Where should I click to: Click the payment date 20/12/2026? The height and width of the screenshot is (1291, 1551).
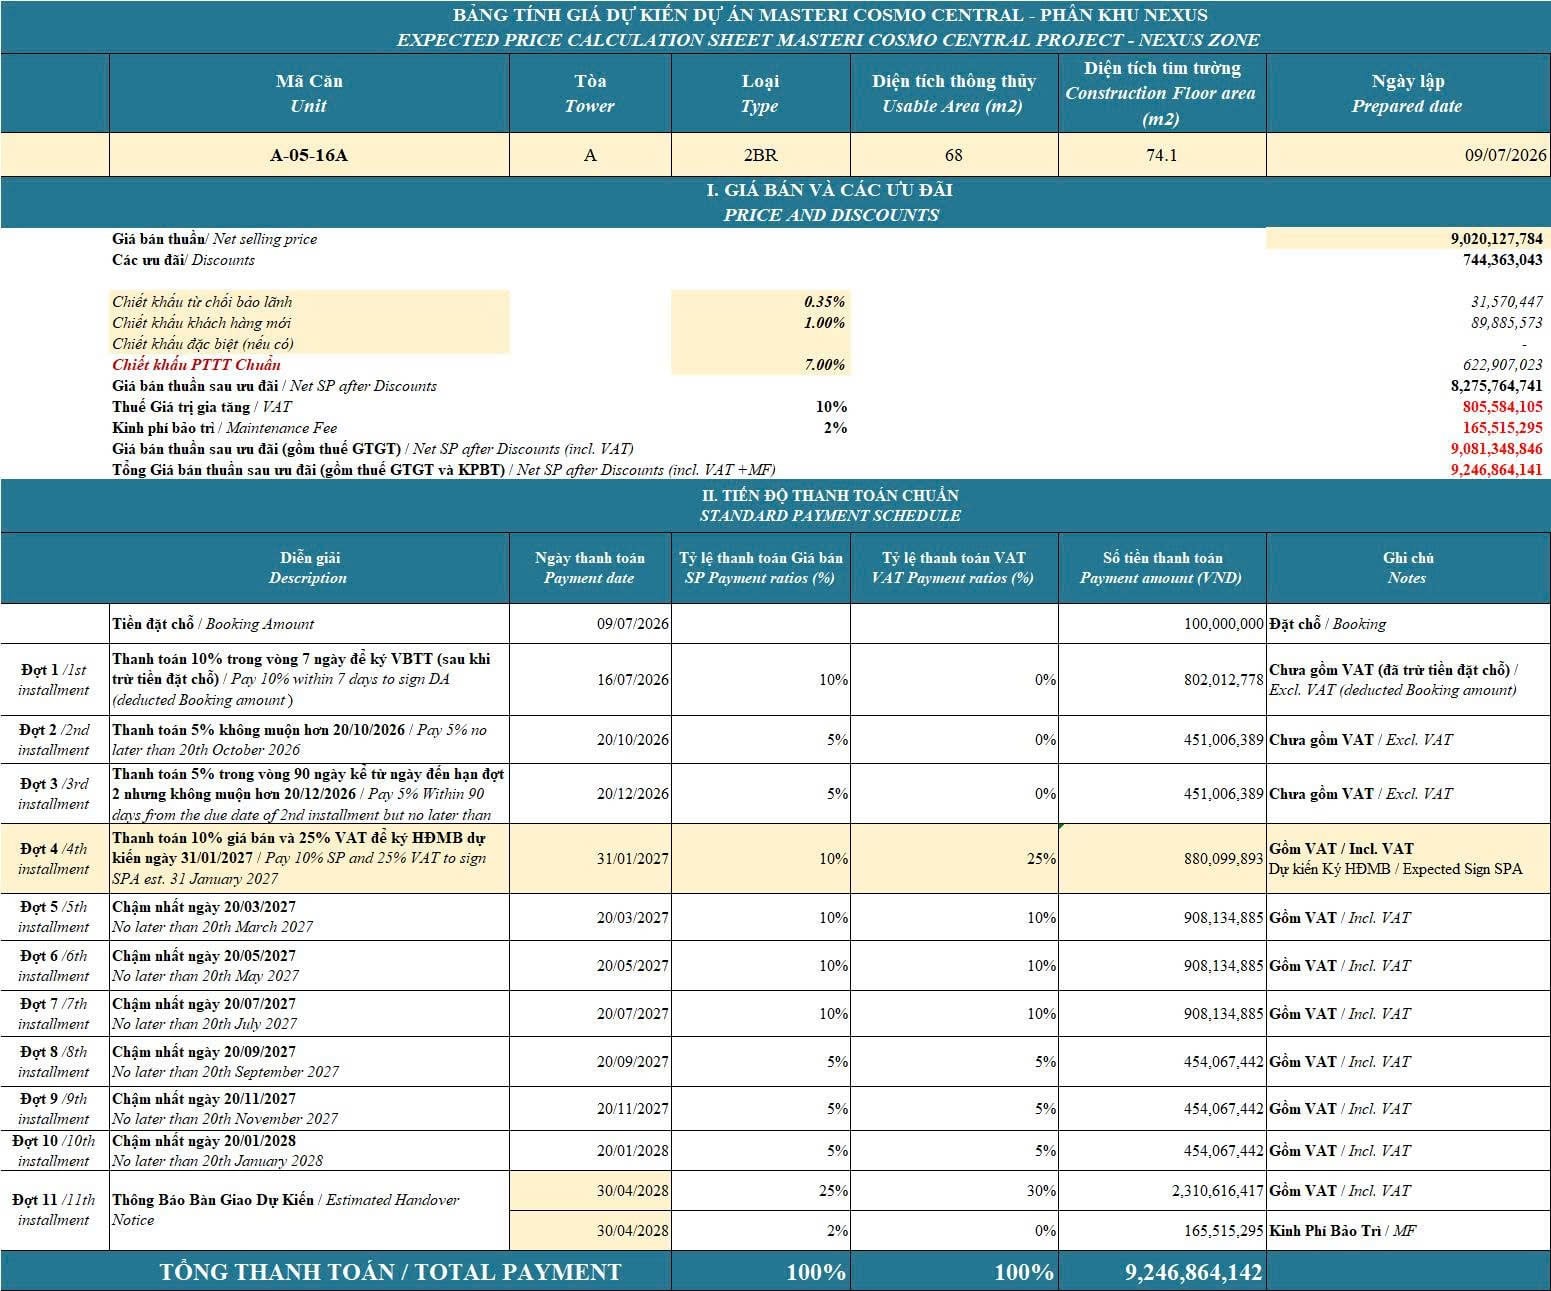pyautogui.click(x=633, y=794)
